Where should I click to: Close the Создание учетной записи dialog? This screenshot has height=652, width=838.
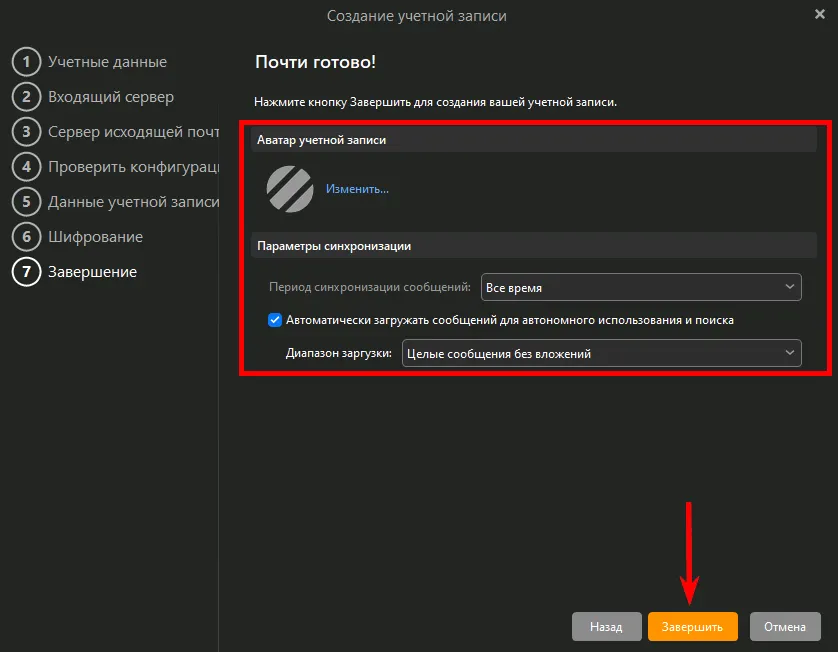pyautogui.click(x=820, y=14)
